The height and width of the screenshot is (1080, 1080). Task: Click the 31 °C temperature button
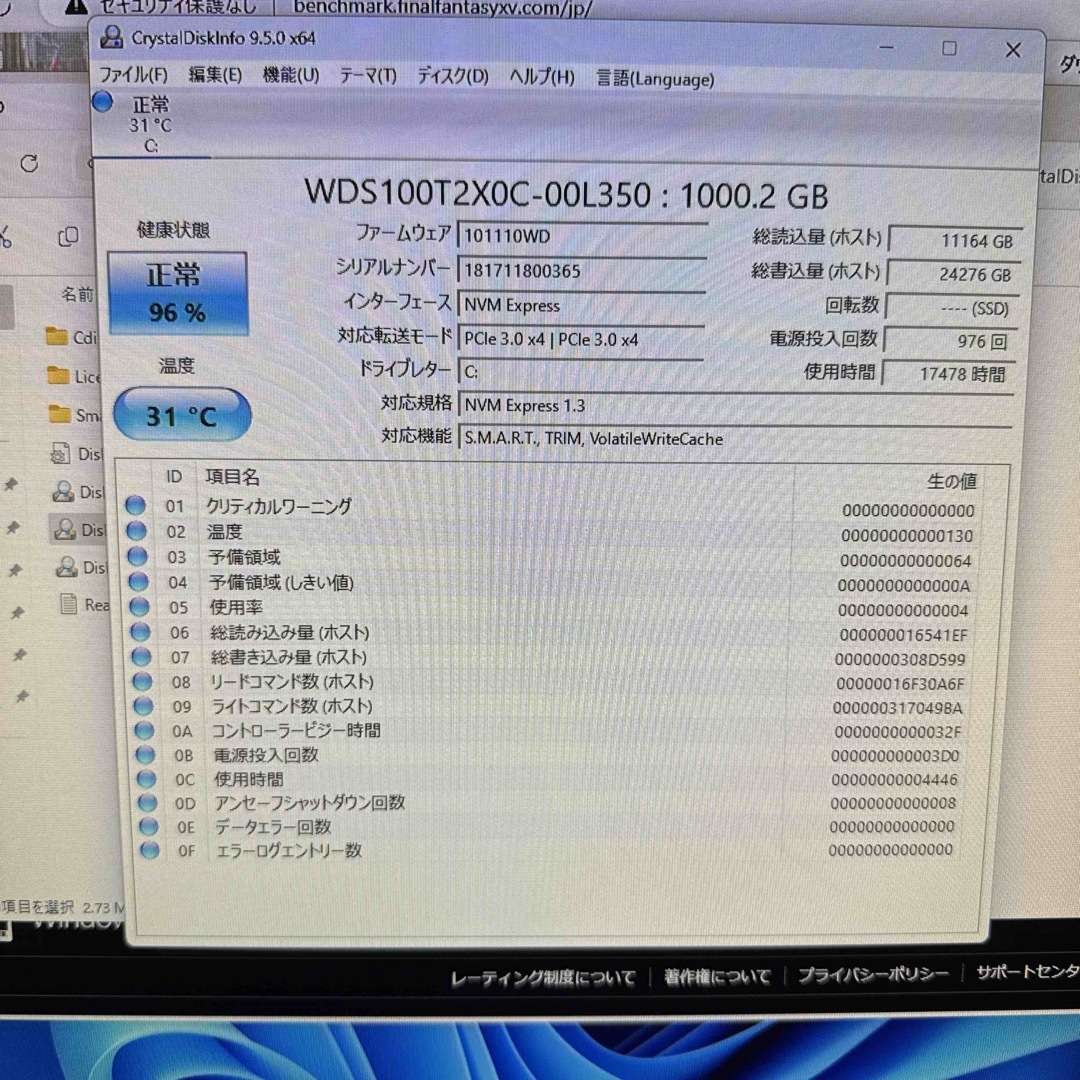[x=182, y=415]
